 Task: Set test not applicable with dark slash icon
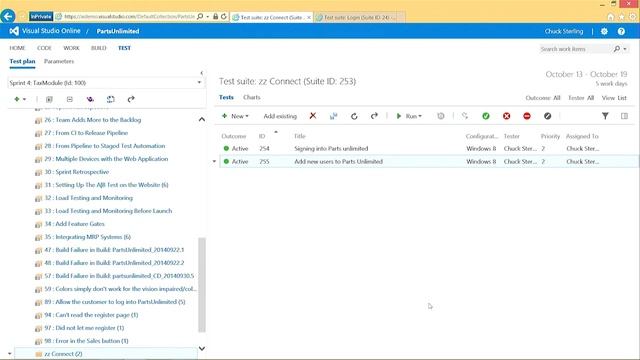[547, 116]
